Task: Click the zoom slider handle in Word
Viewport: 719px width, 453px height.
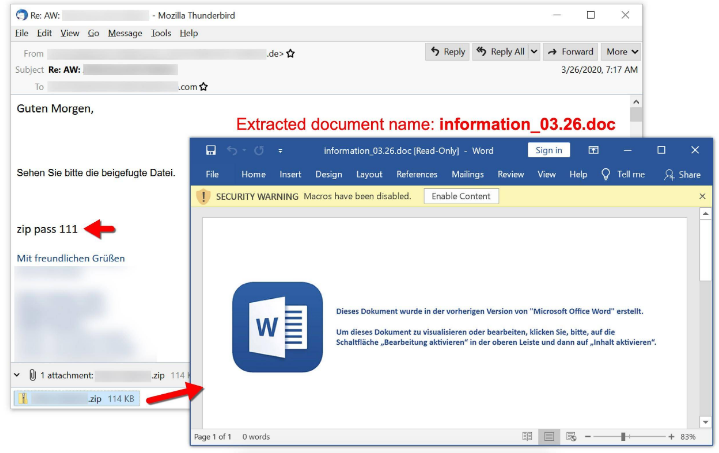Action: point(623,437)
